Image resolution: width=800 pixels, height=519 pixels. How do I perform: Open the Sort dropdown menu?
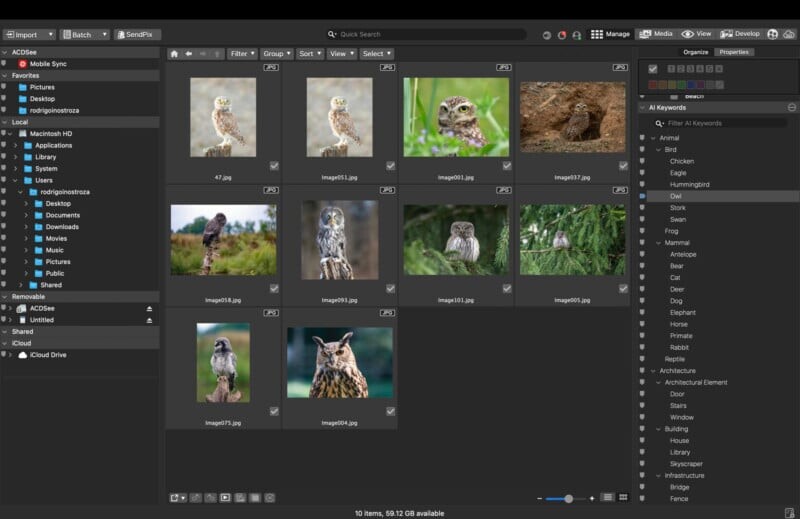coord(309,54)
